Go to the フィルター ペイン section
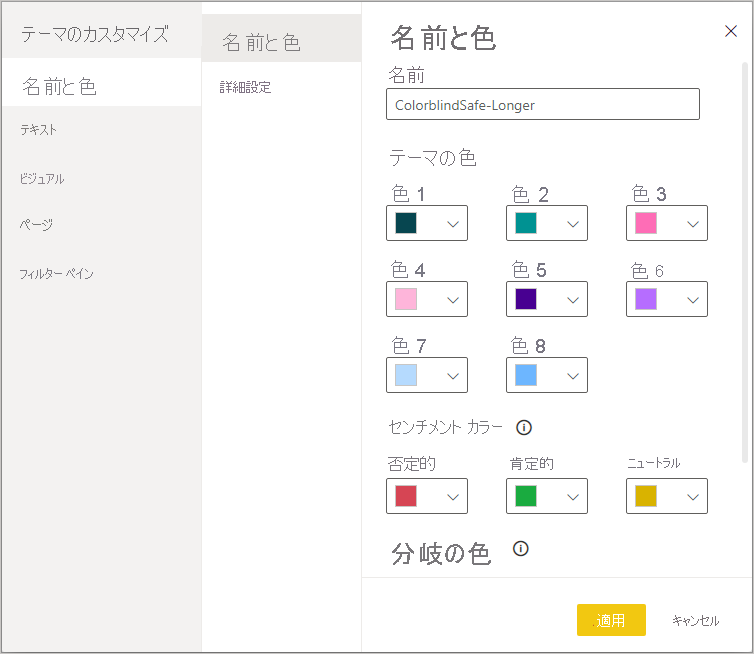The width and height of the screenshot is (754, 654). [57, 273]
